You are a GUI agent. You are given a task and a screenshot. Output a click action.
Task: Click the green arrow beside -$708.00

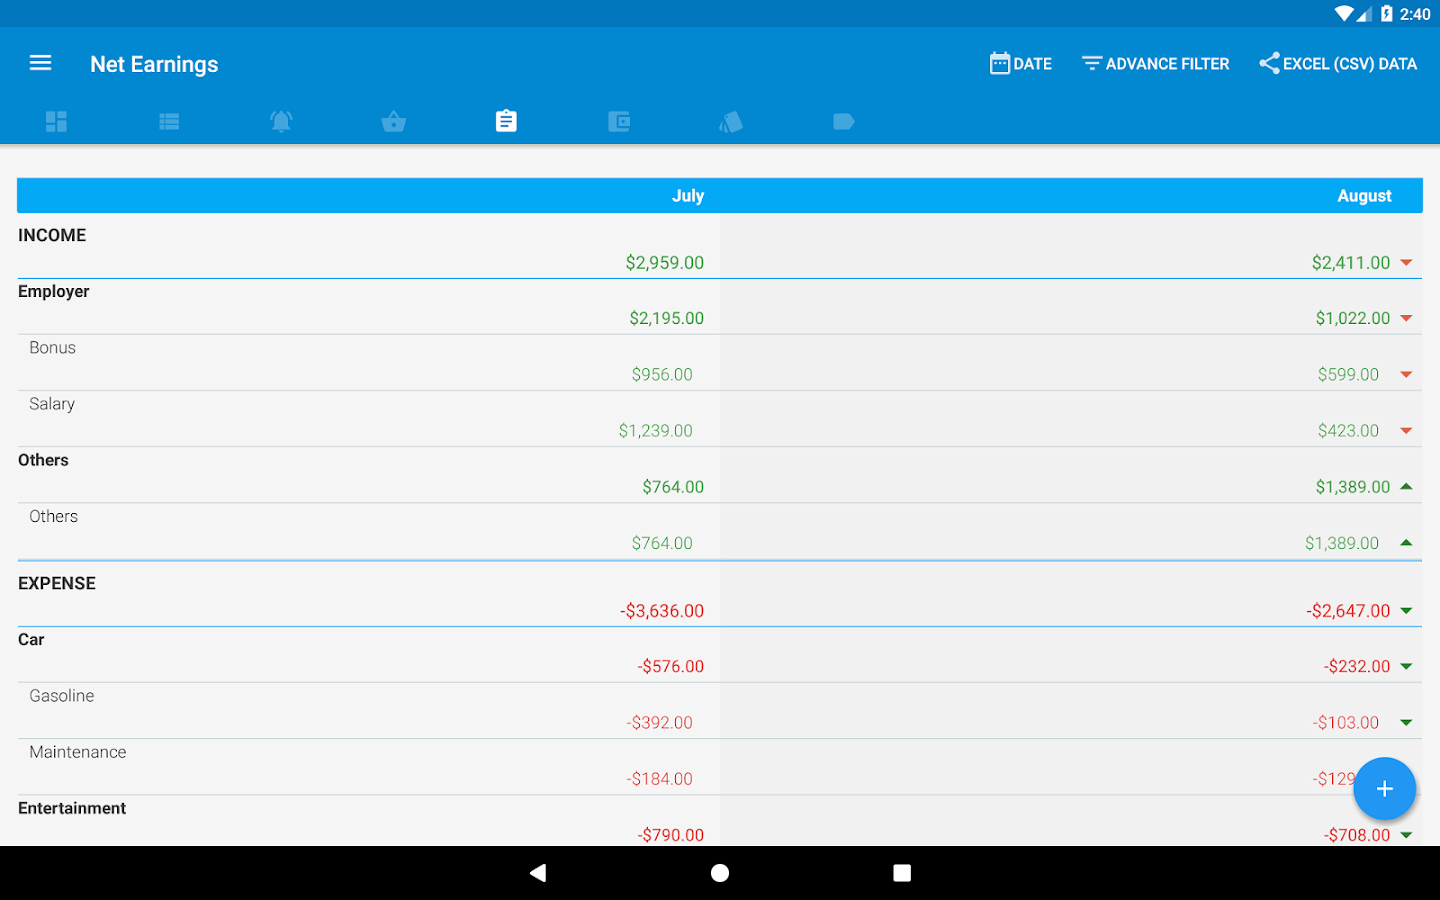tap(1406, 834)
